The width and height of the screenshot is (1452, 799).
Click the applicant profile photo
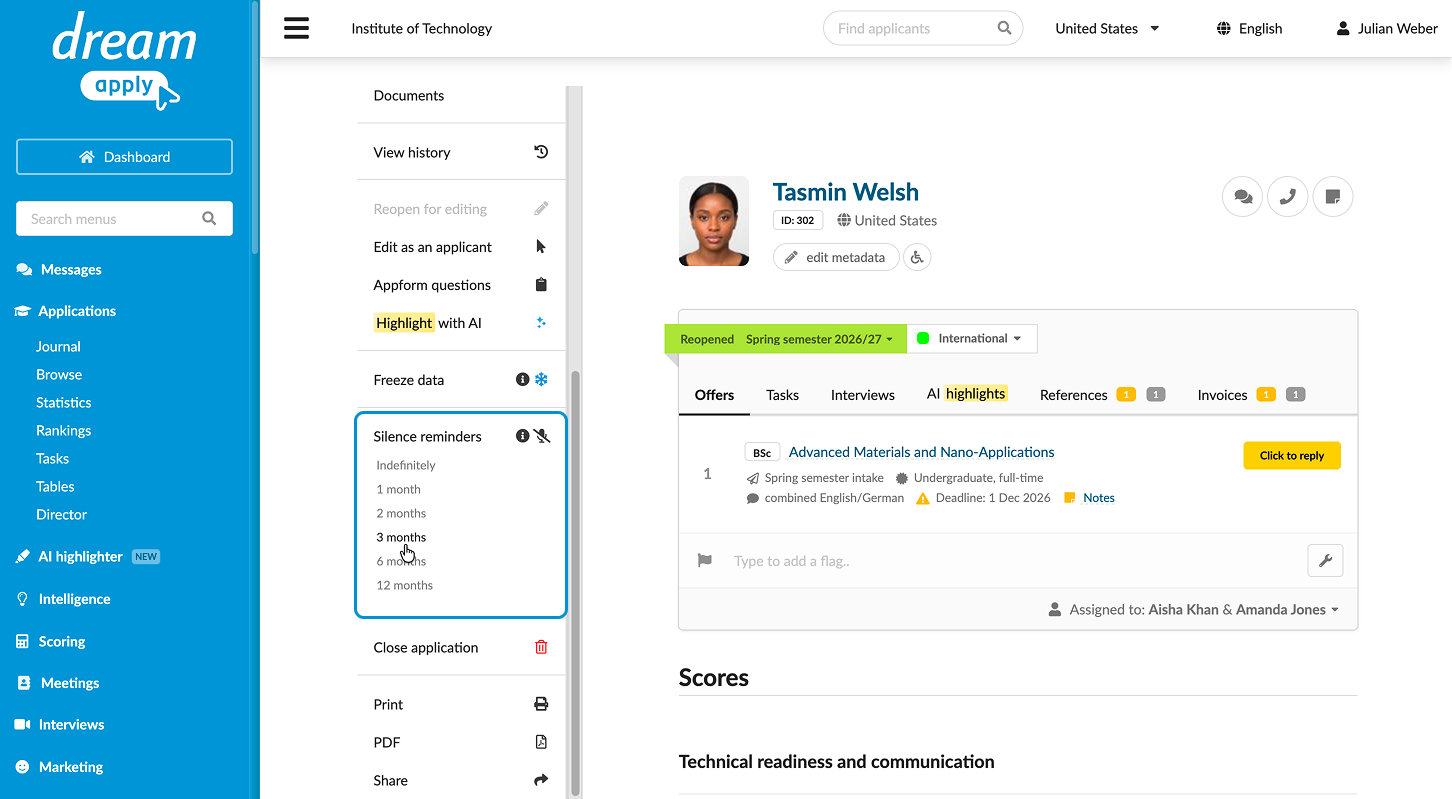coord(714,221)
